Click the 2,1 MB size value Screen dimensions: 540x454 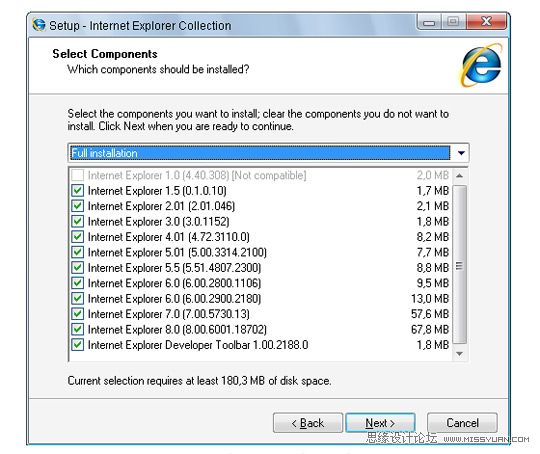433,206
